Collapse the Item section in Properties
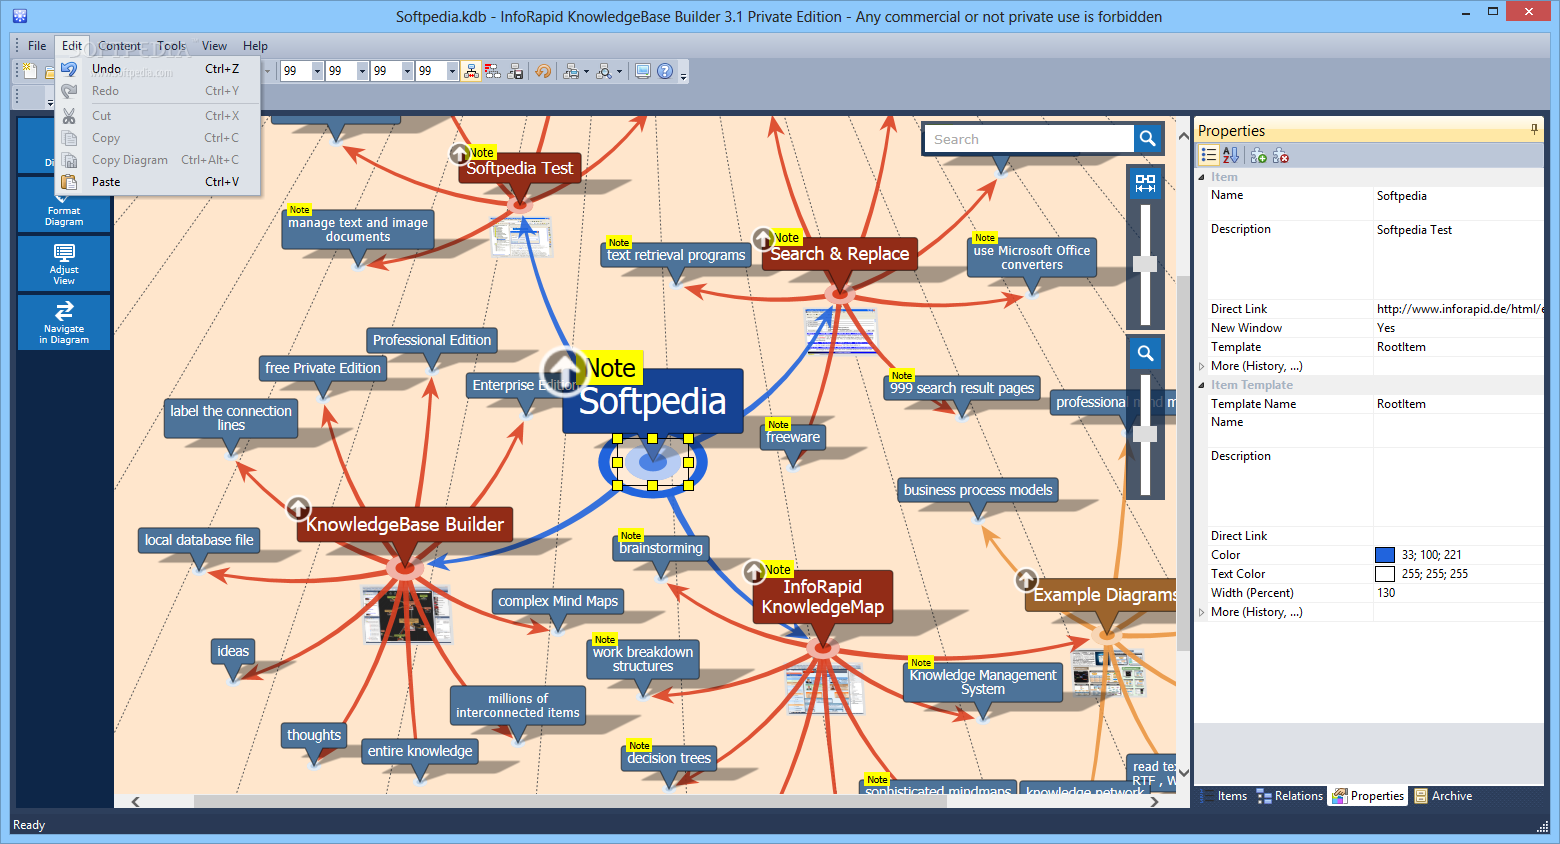Screen dimensions: 1560x844 (x=1202, y=177)
